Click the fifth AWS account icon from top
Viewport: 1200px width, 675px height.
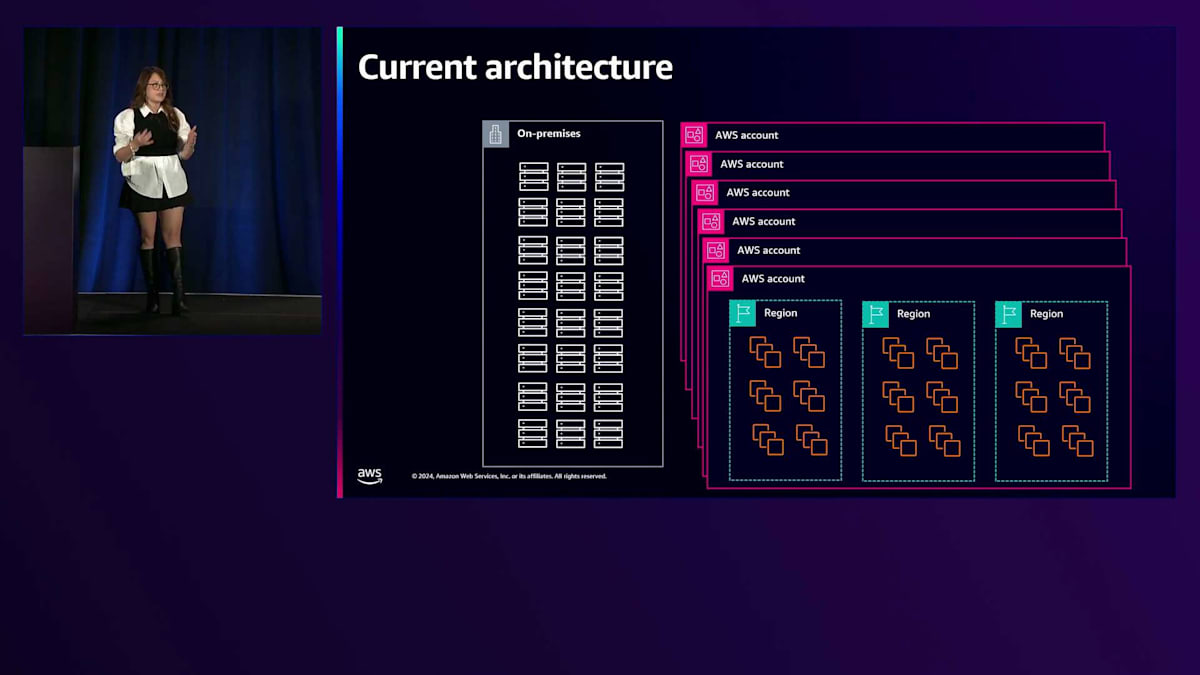(716, 250)
